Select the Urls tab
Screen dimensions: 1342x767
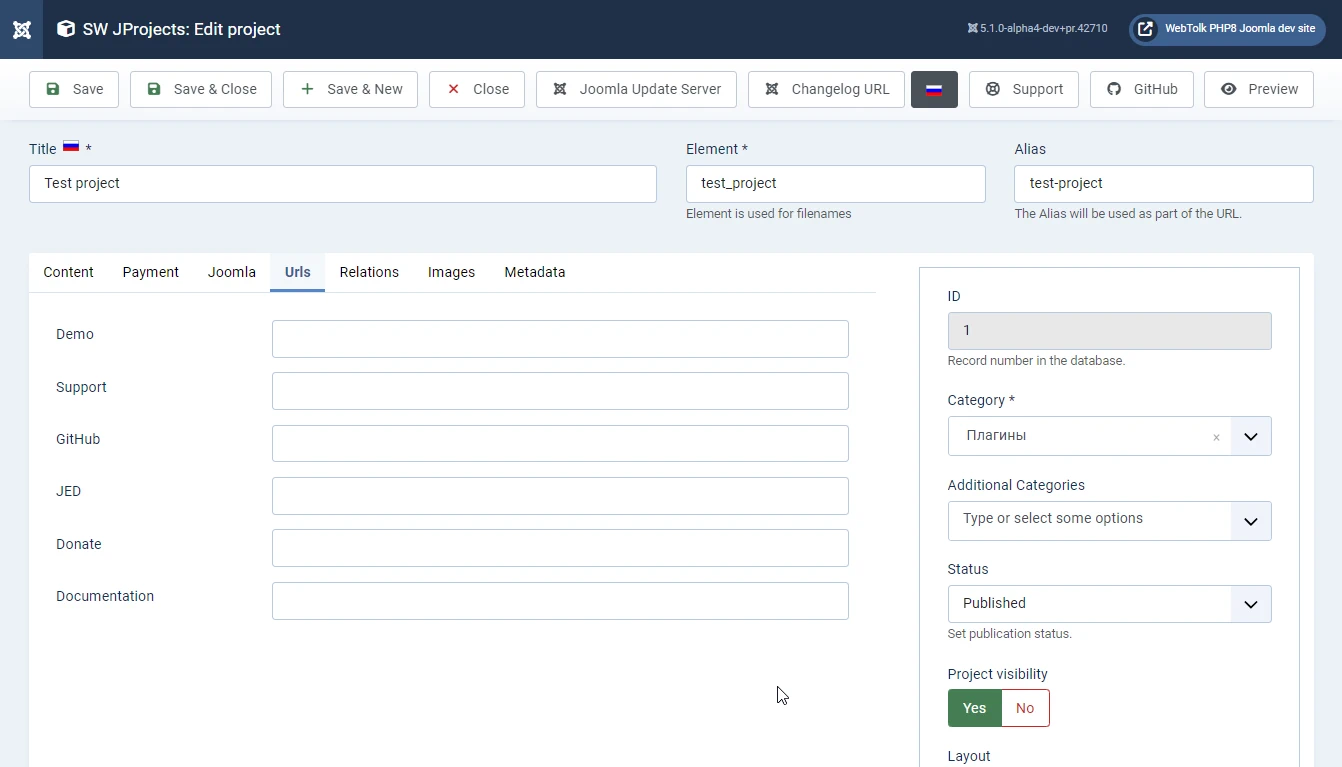click(297, 272)
